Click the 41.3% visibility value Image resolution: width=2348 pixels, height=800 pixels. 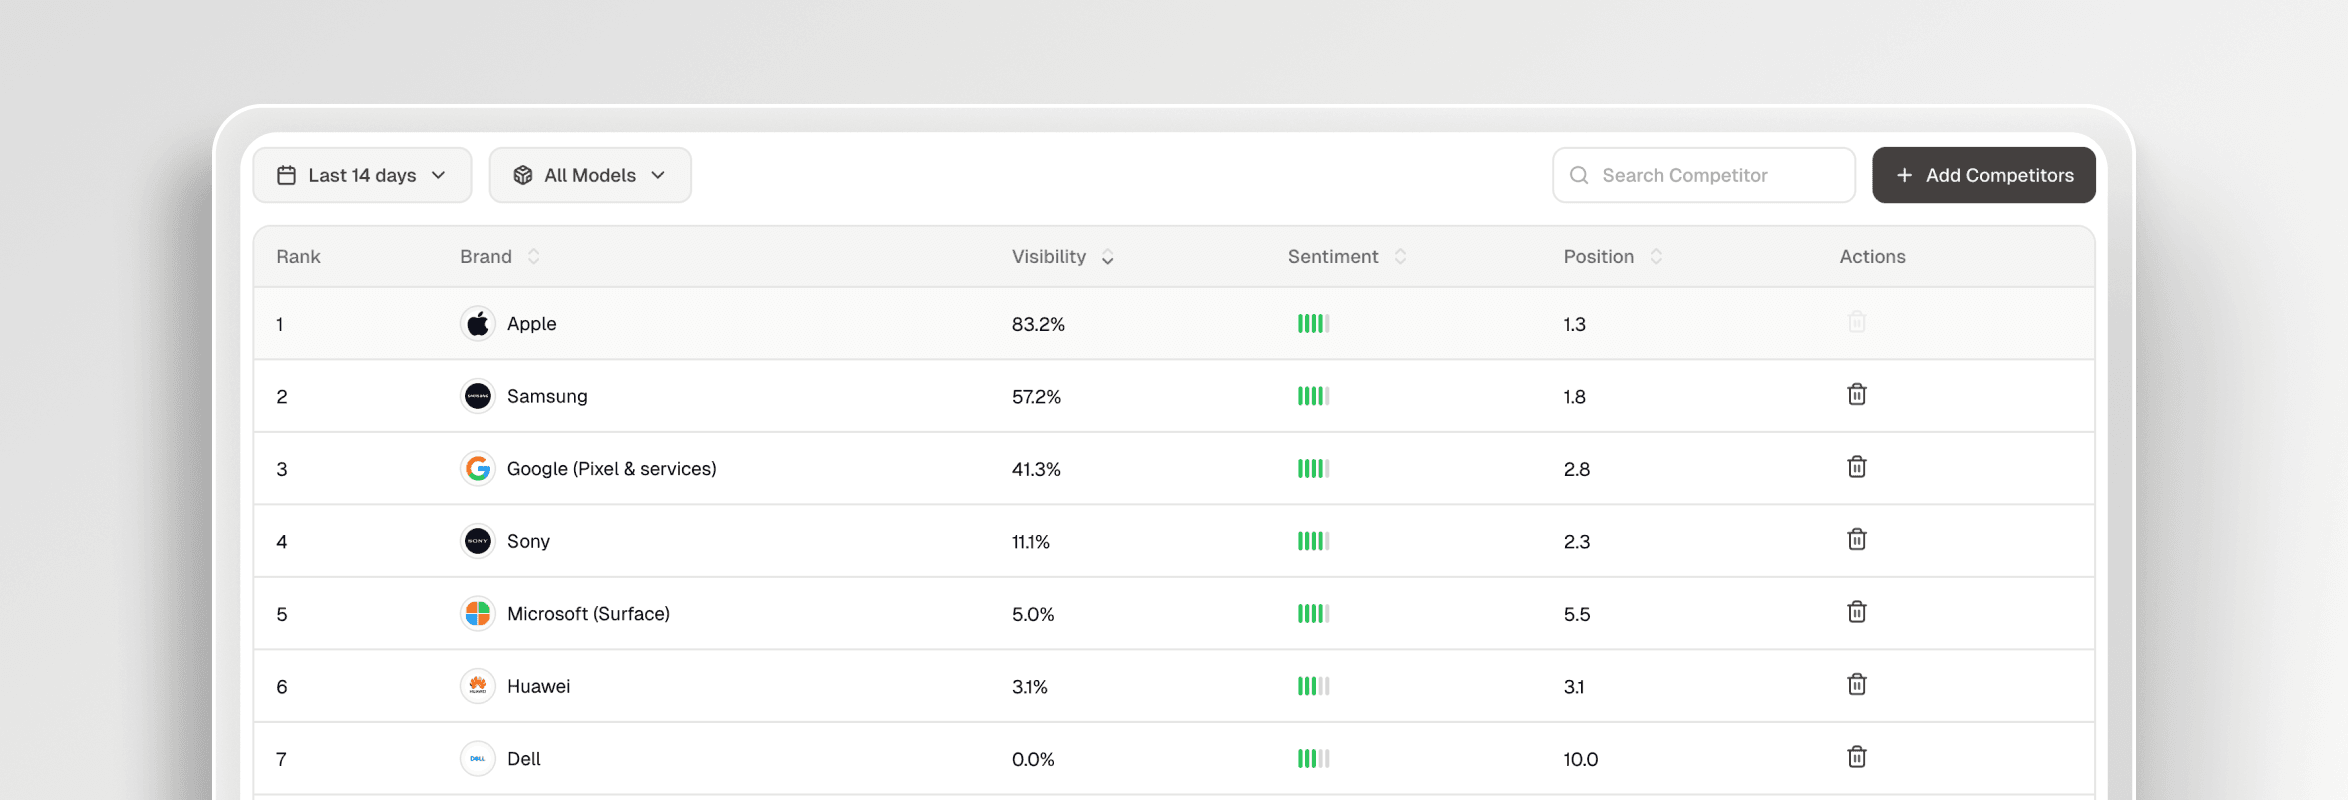coord(1036,469)
